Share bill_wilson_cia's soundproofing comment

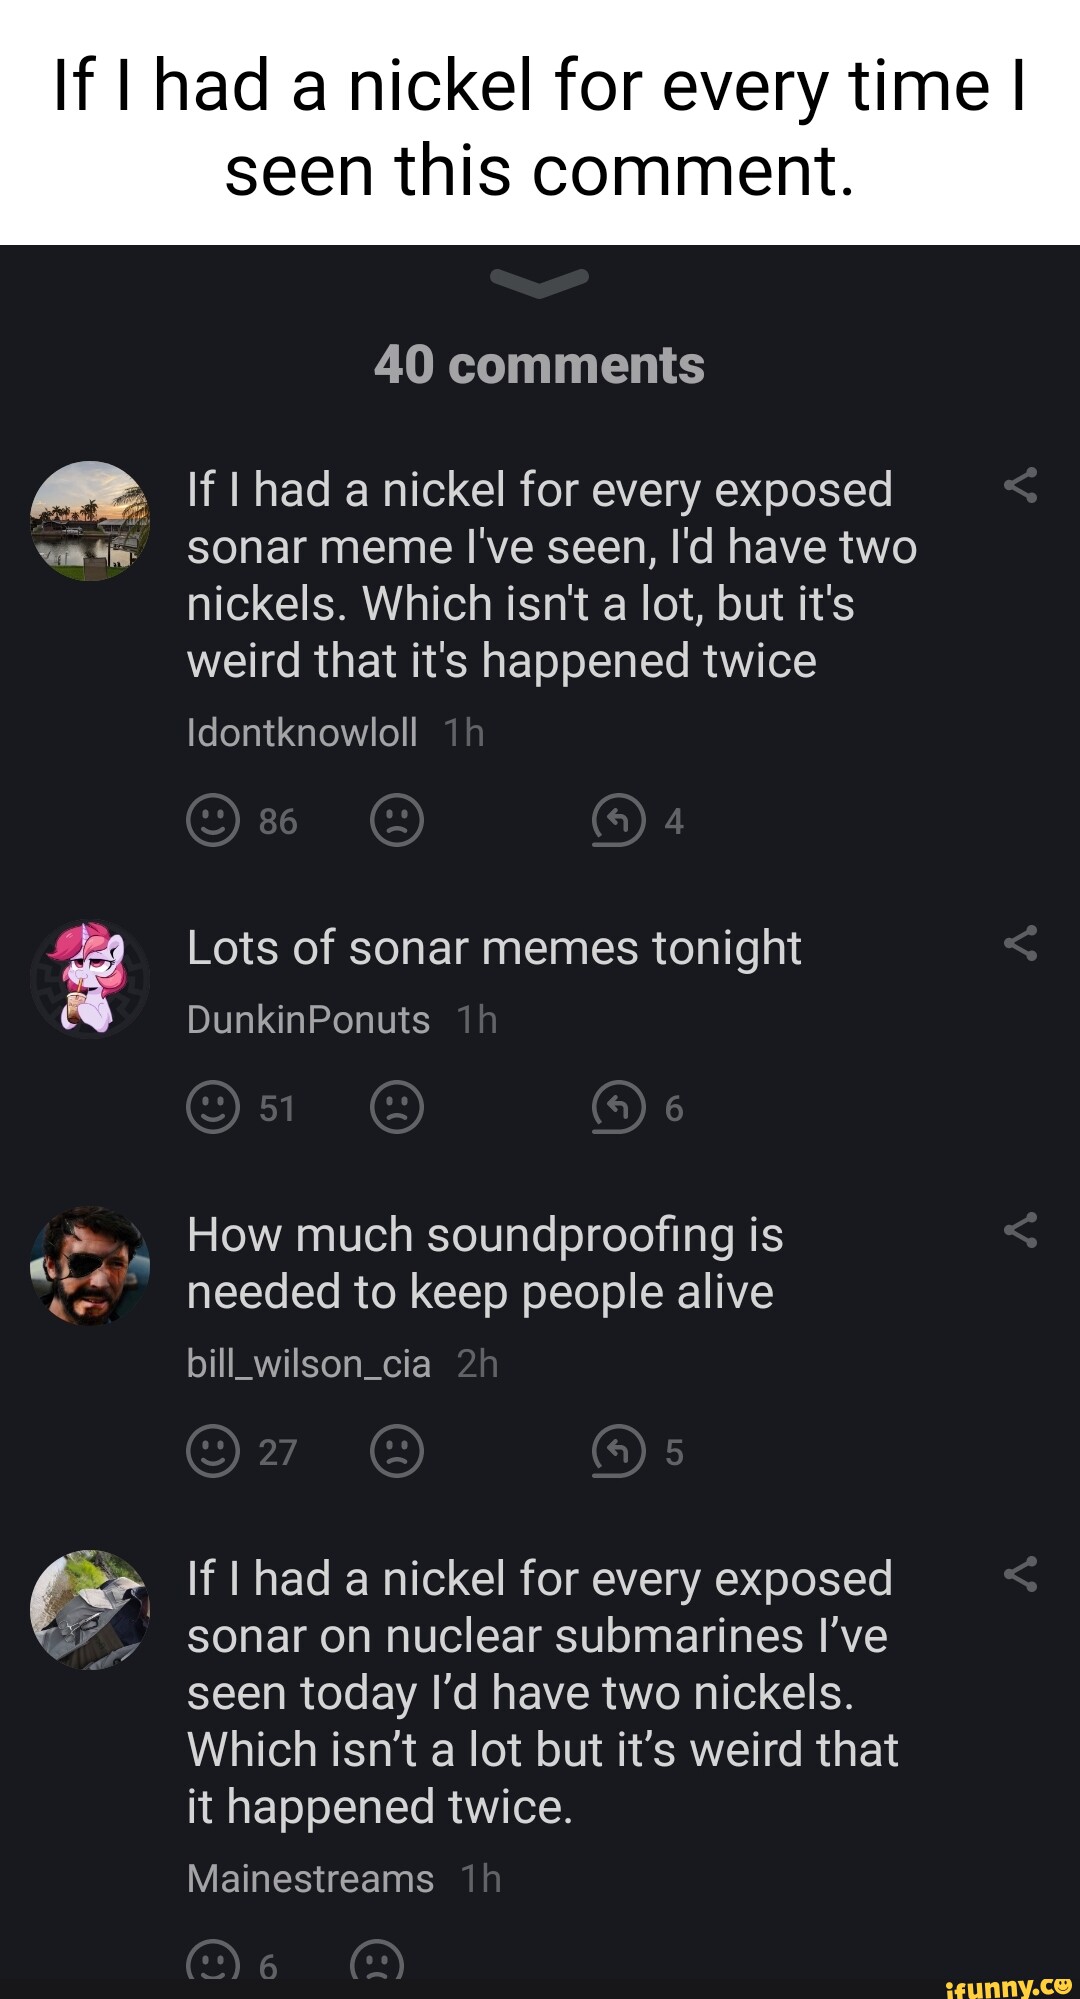pyautogui.click(x=1020, y=1230)
